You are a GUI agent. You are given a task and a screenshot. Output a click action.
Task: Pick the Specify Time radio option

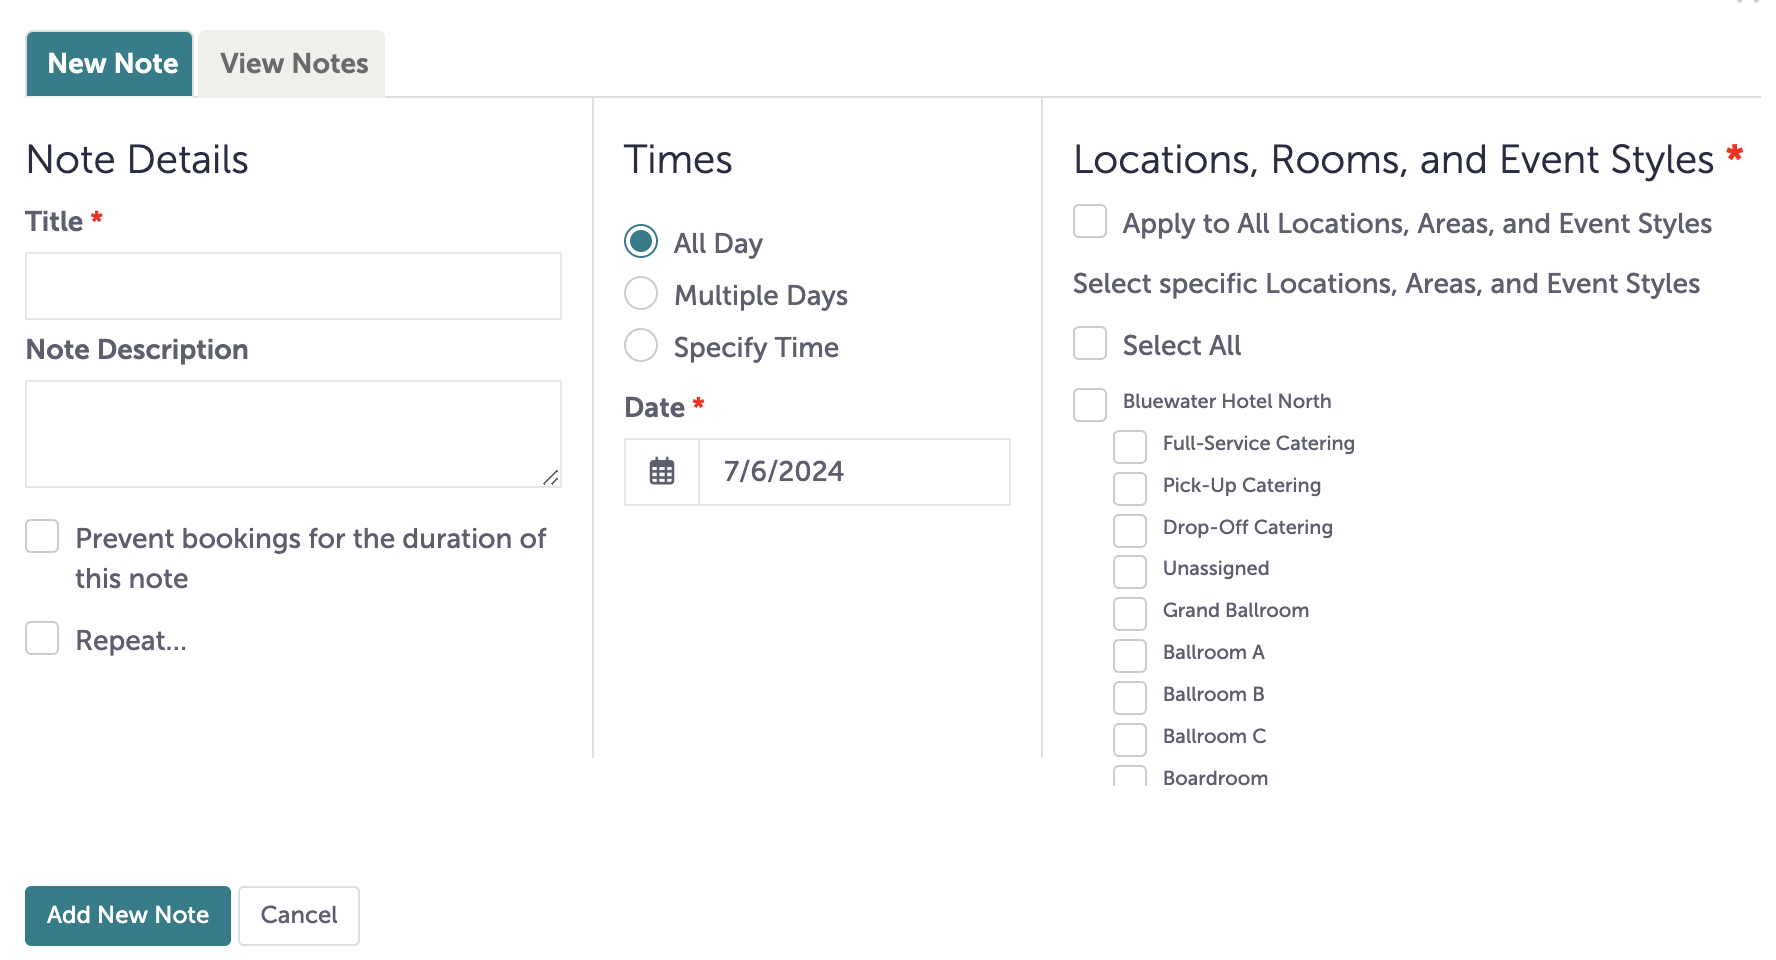pyautogui.click(x=641, y=346)
